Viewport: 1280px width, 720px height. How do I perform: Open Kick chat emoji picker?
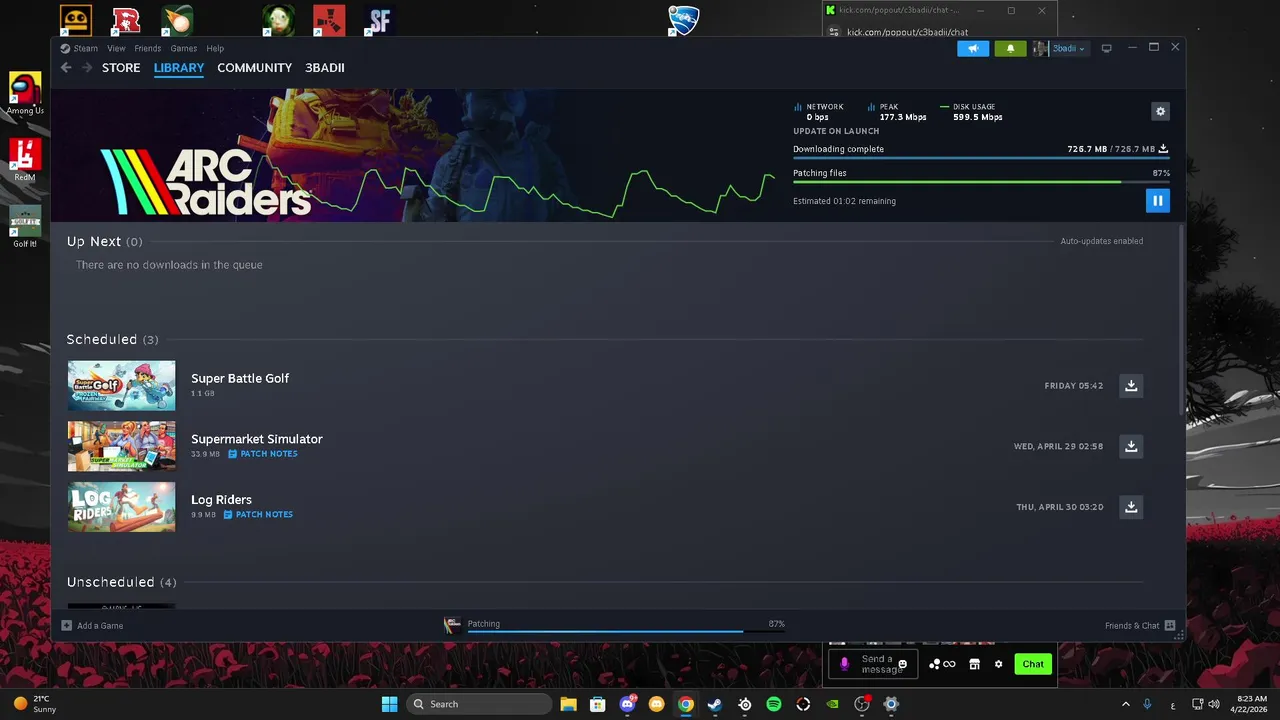[903, 664]
